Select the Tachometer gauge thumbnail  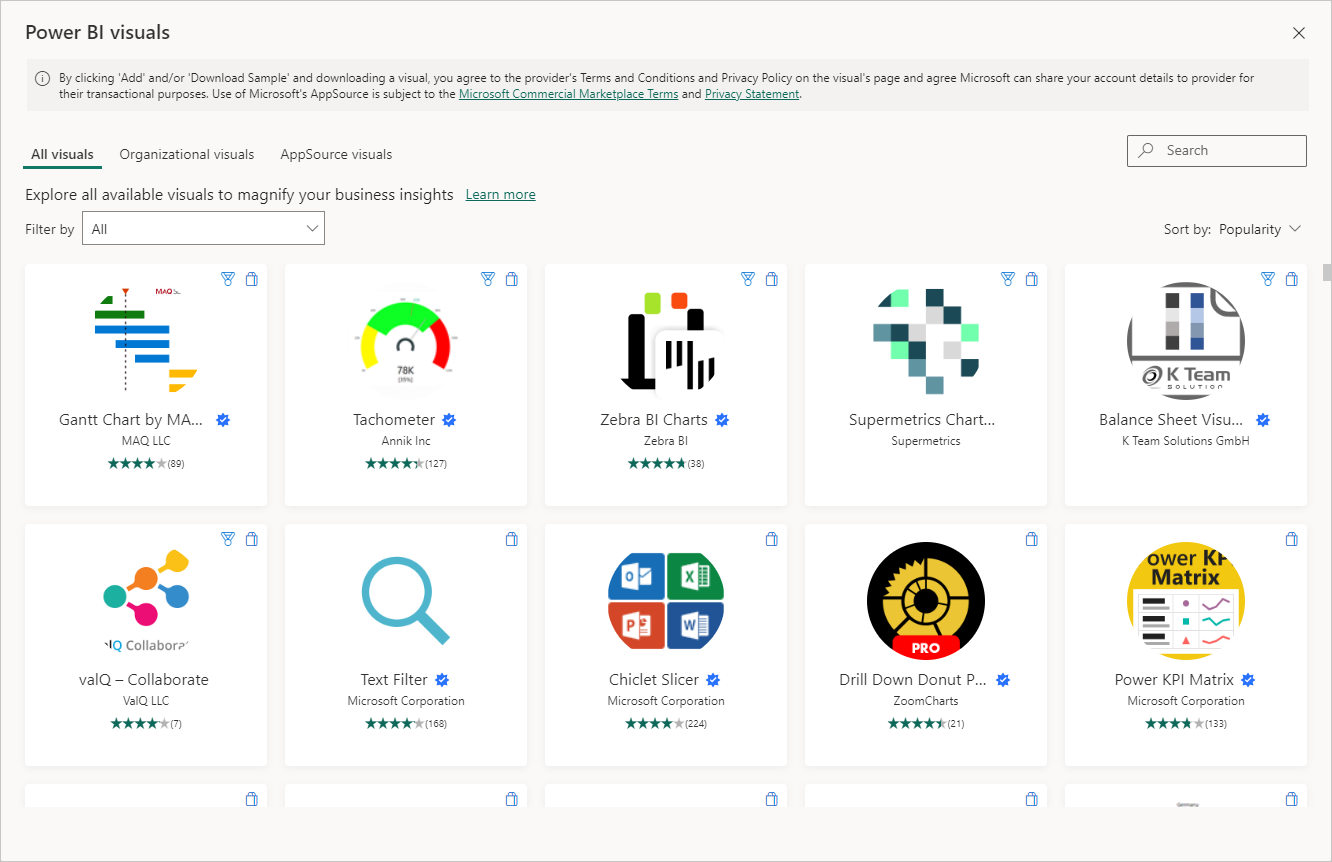(406, 343)
